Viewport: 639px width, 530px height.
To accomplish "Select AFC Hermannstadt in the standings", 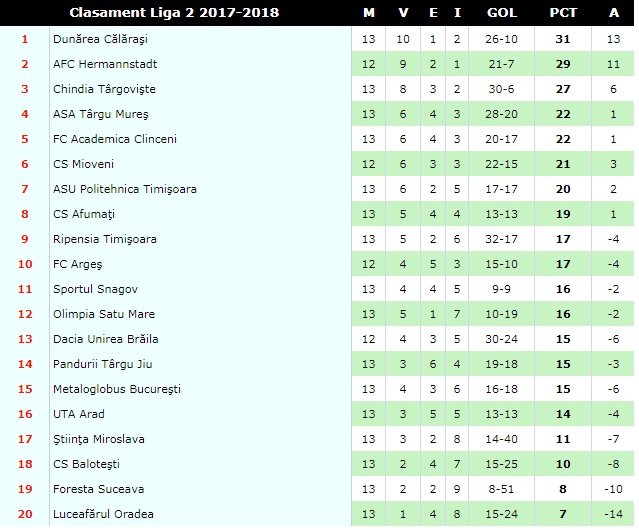I will click(105, 64).
